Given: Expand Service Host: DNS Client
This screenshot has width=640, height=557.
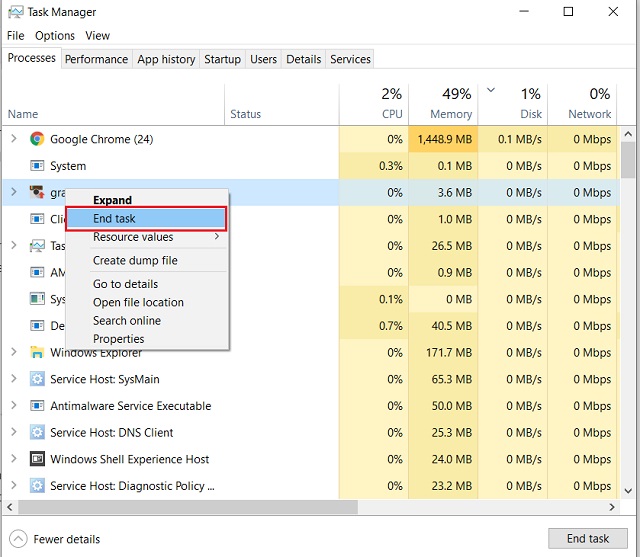Looking at the screenshot, I should pyautogui.click(x=14, y=432).
